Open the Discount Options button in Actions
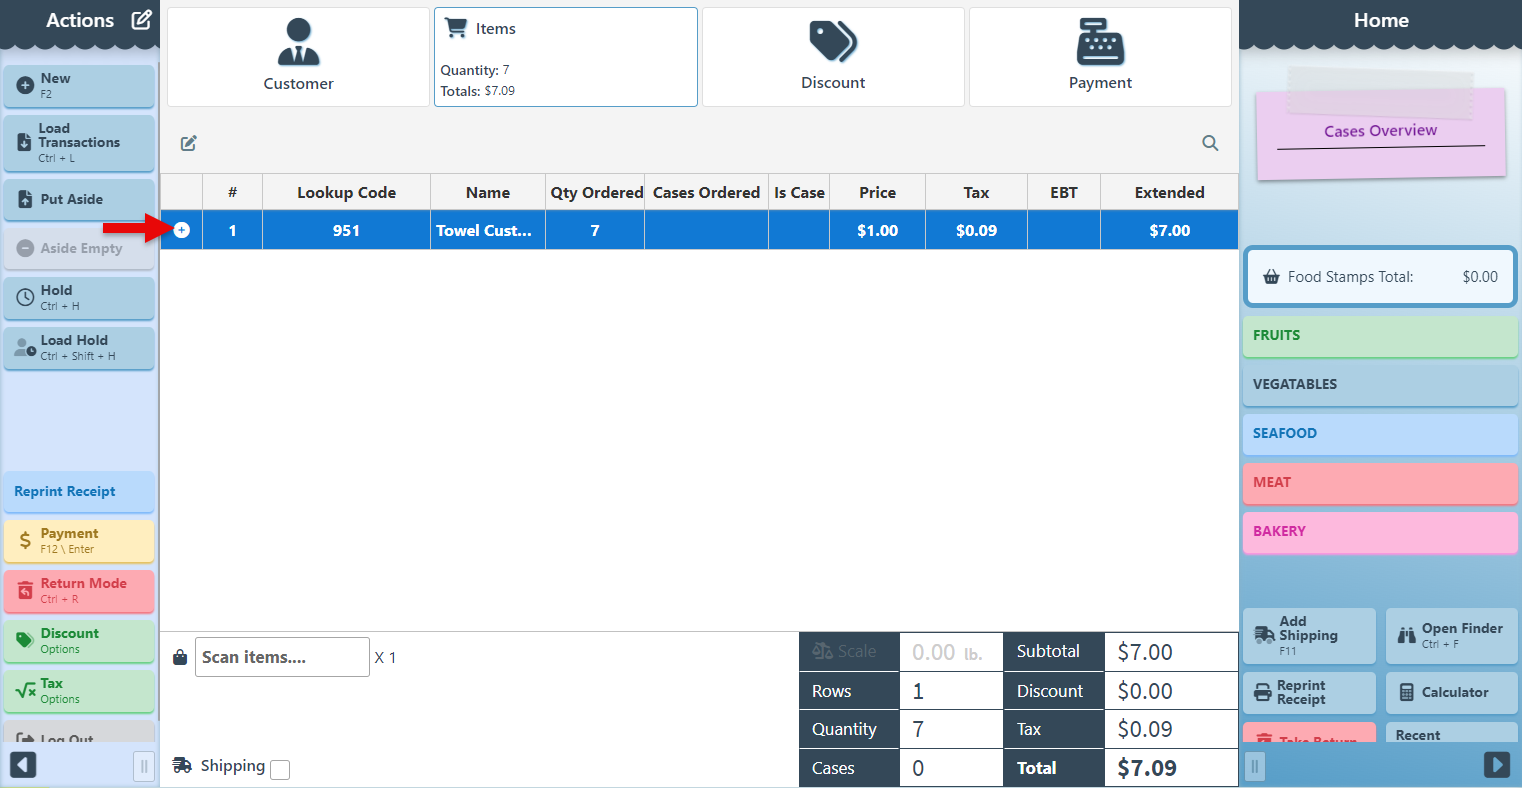Viewport: 1522px width, 788px height. (x=79, y=640)
